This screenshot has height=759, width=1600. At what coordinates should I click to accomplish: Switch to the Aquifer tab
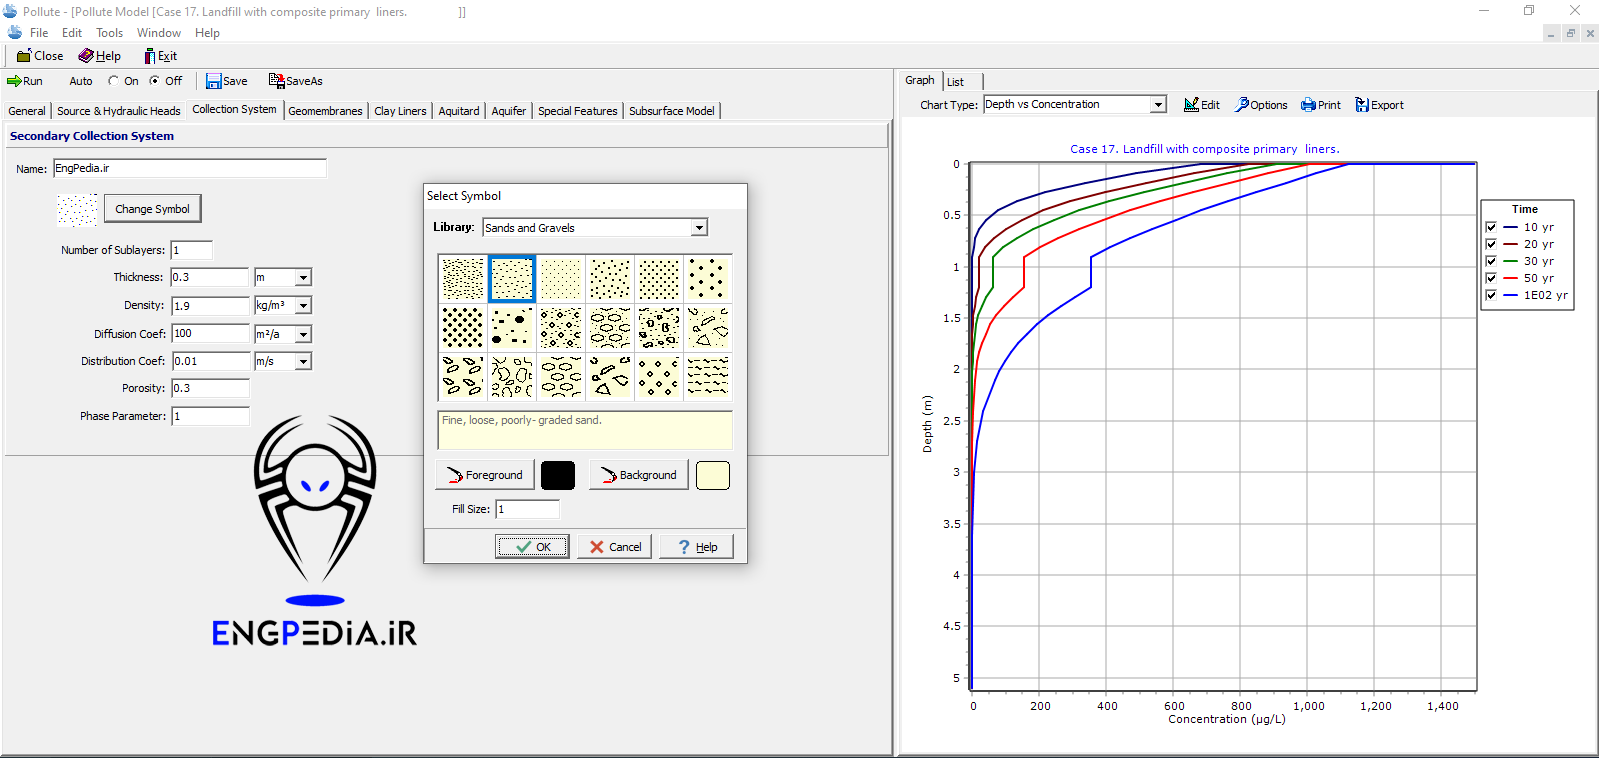tap(508, 111)
